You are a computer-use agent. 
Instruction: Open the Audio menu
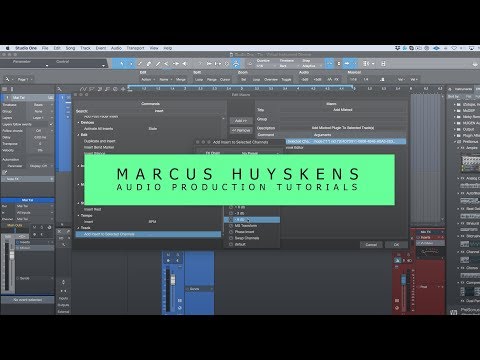(116, 48)
